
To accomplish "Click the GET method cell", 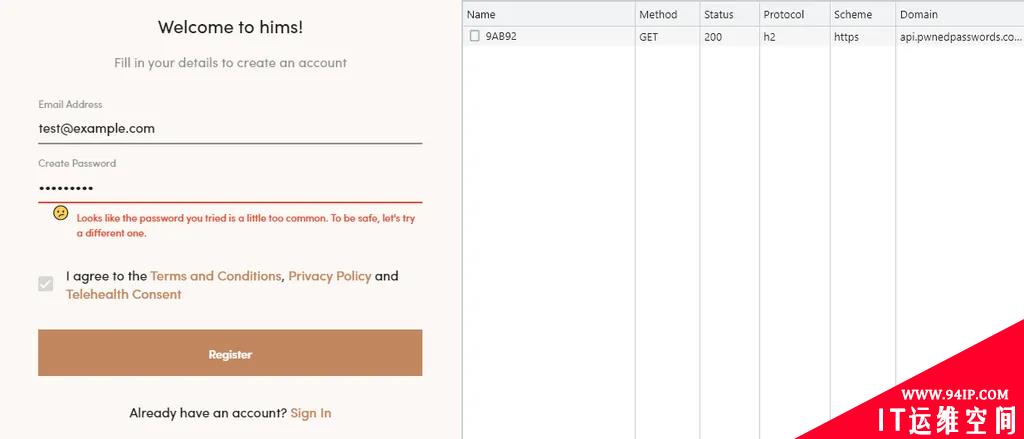I will coord(648,37).
